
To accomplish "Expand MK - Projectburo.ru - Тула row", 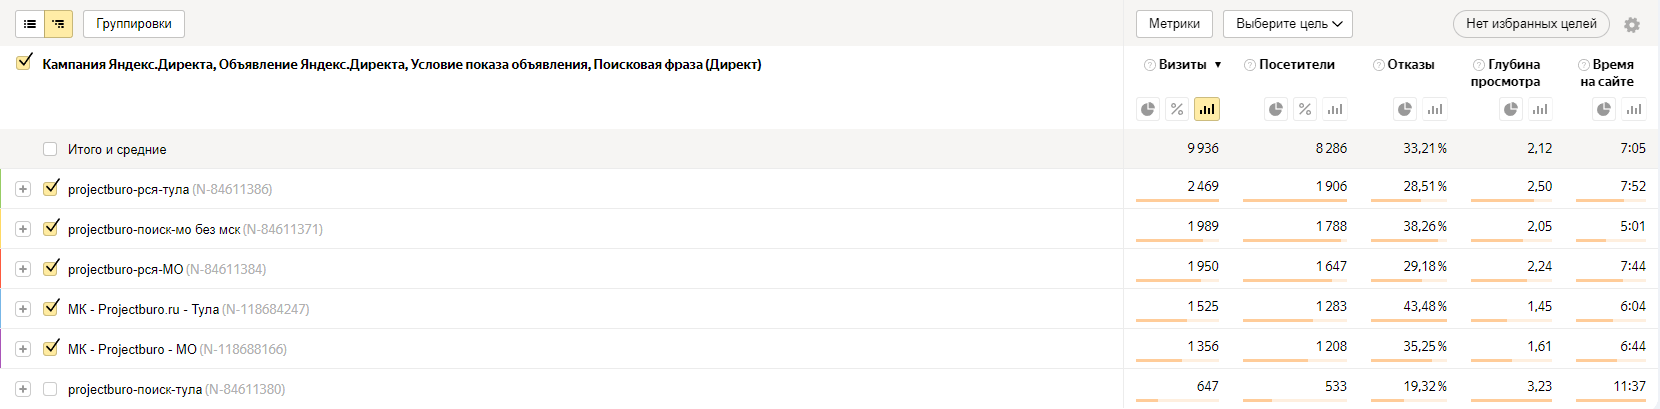I will 23,309.
